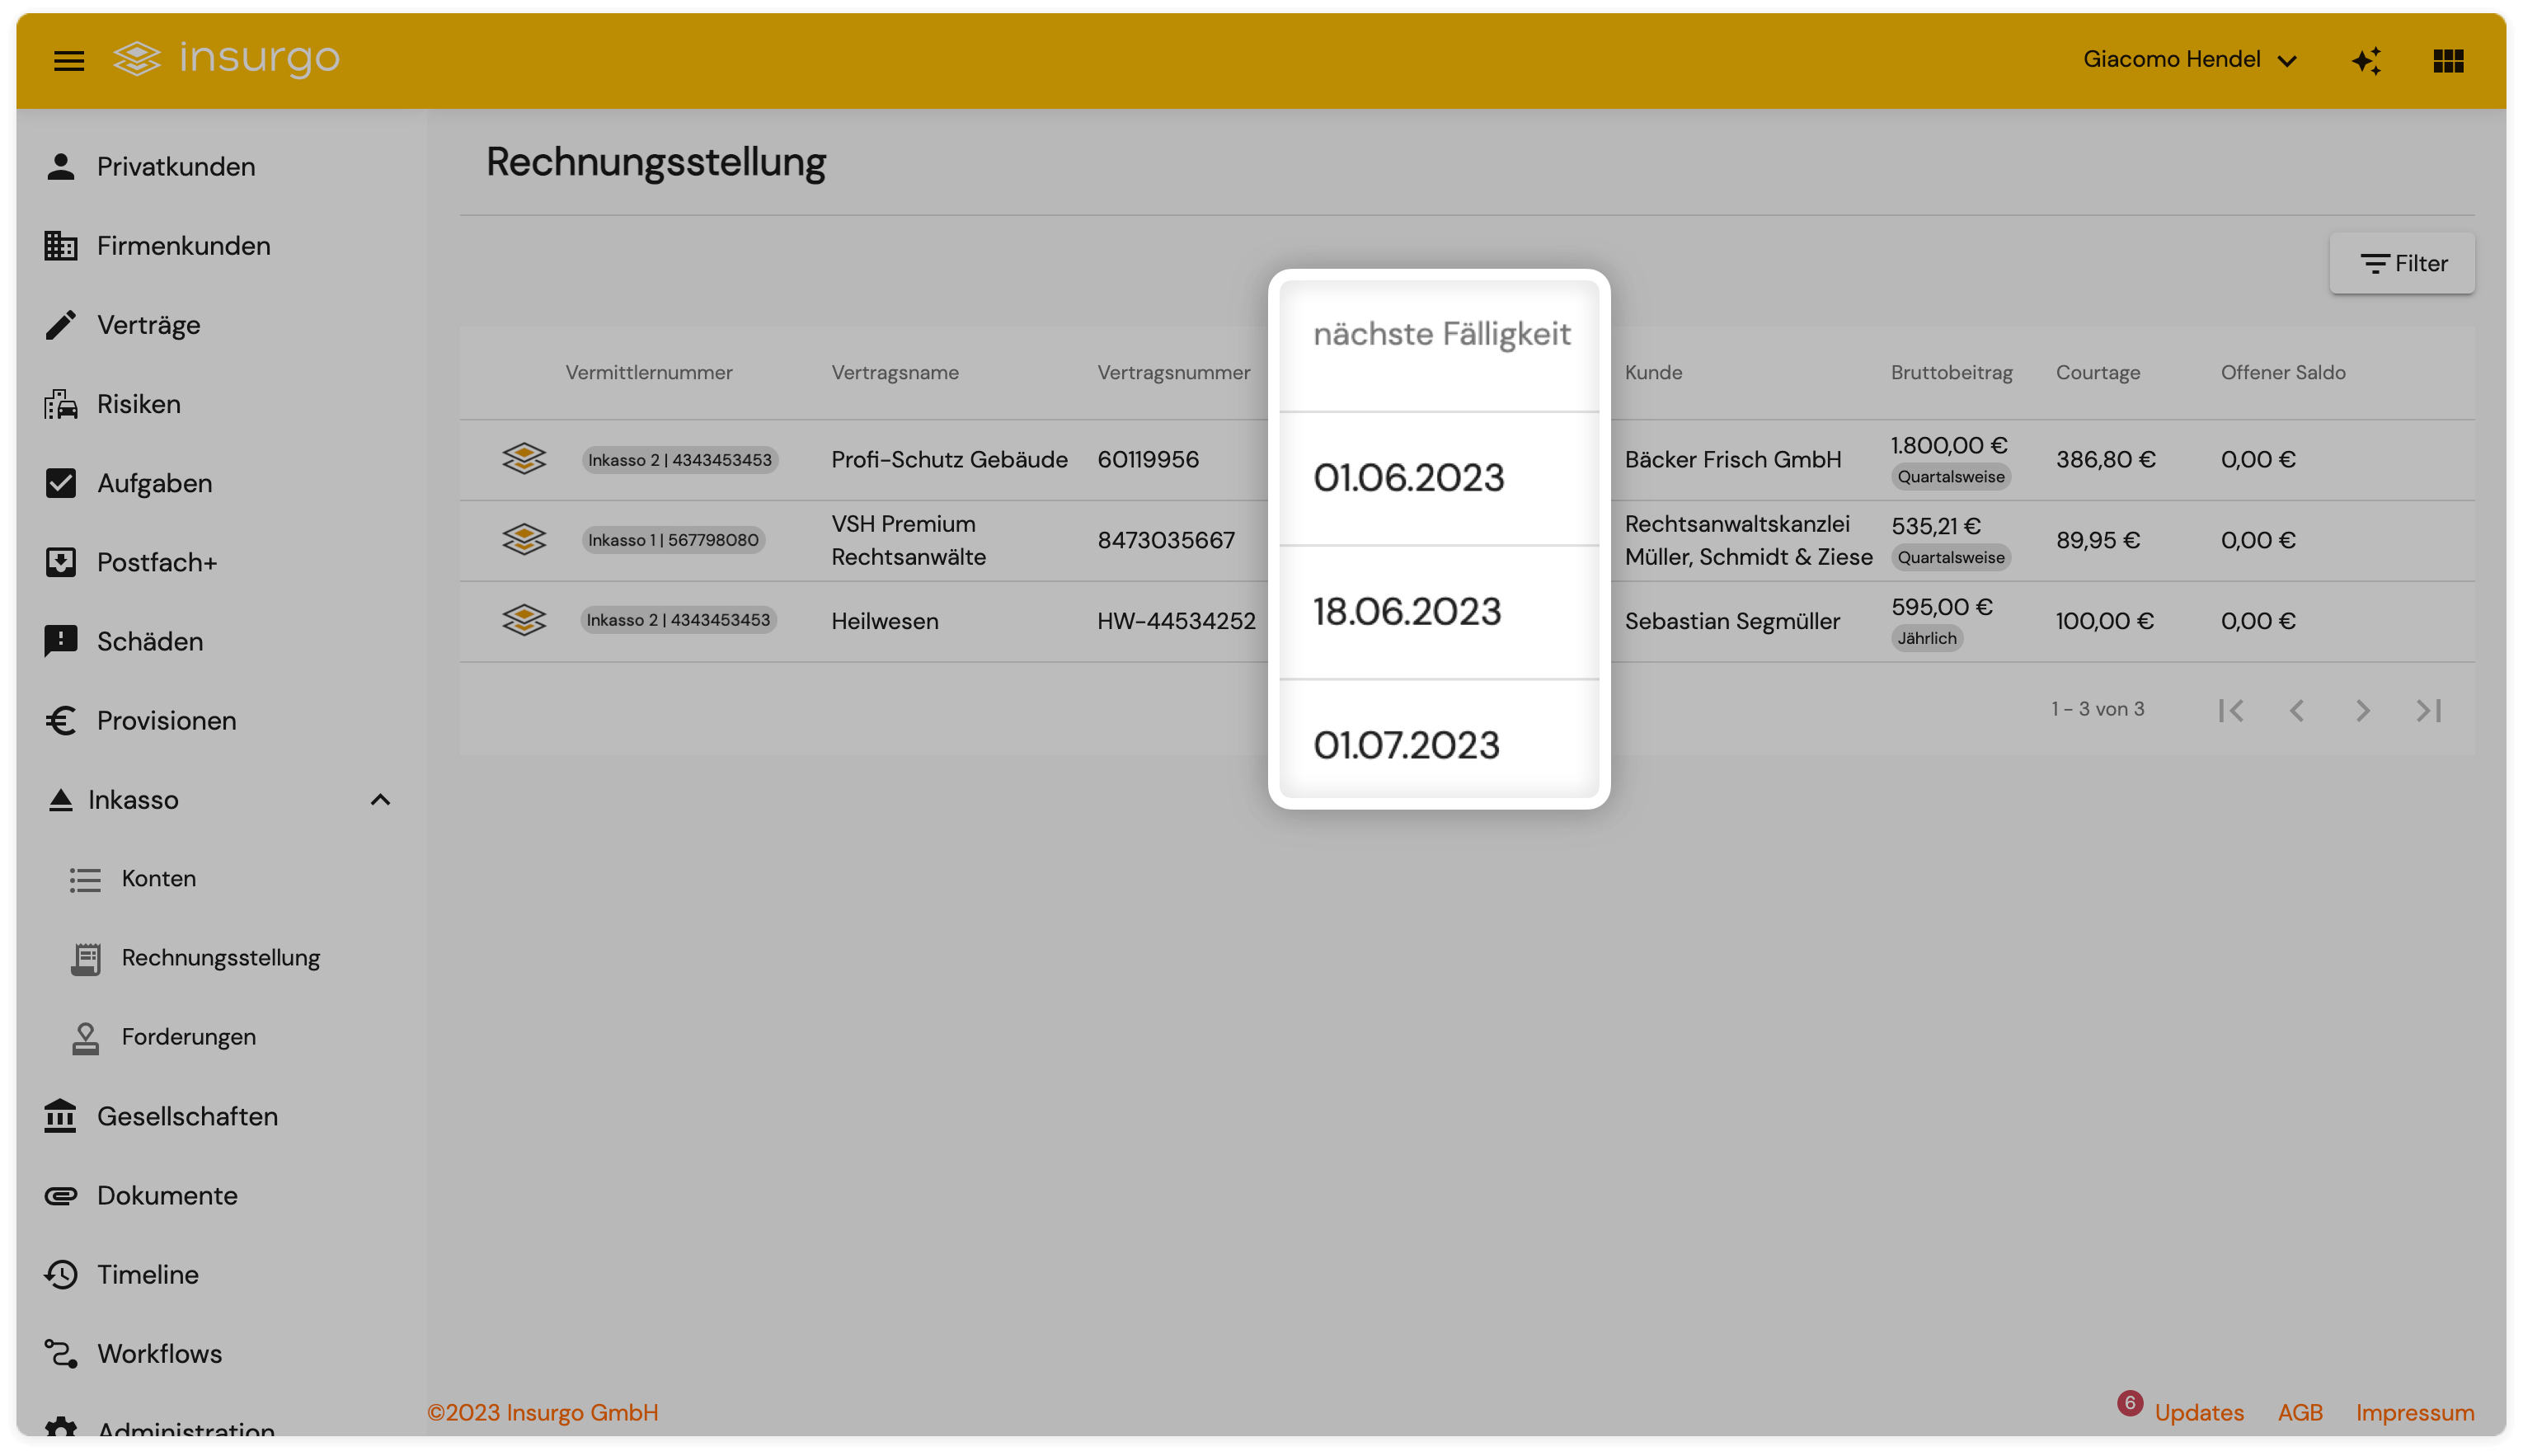Select contract name Profi-Schutz Gebäude
Screen dimensions: 2523x1456
pos(949,459)
